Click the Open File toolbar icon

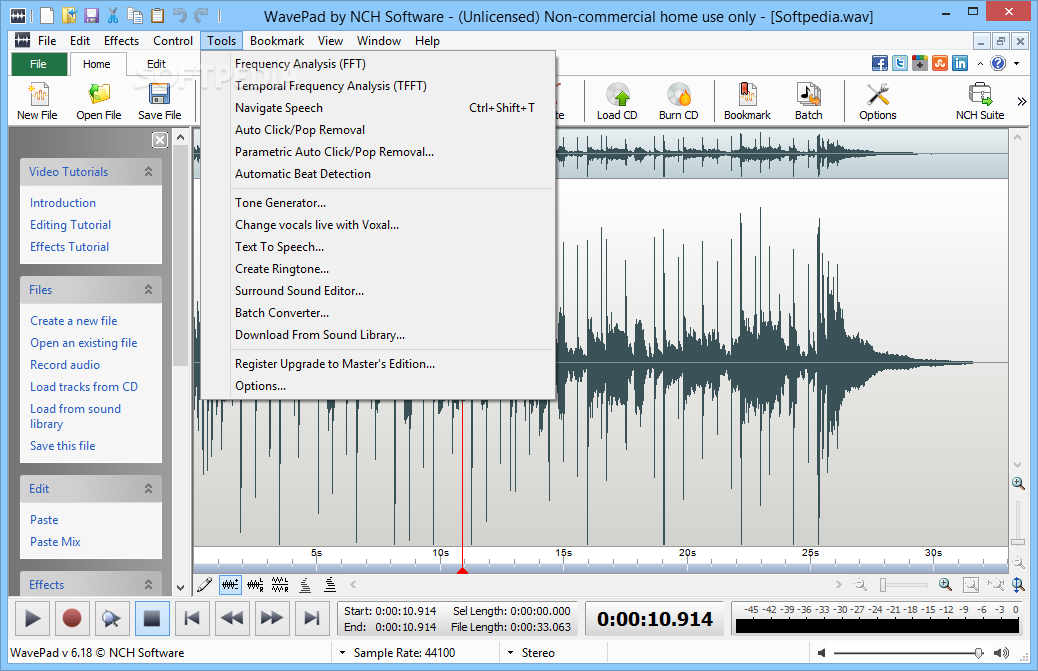[x=99, y=101]
